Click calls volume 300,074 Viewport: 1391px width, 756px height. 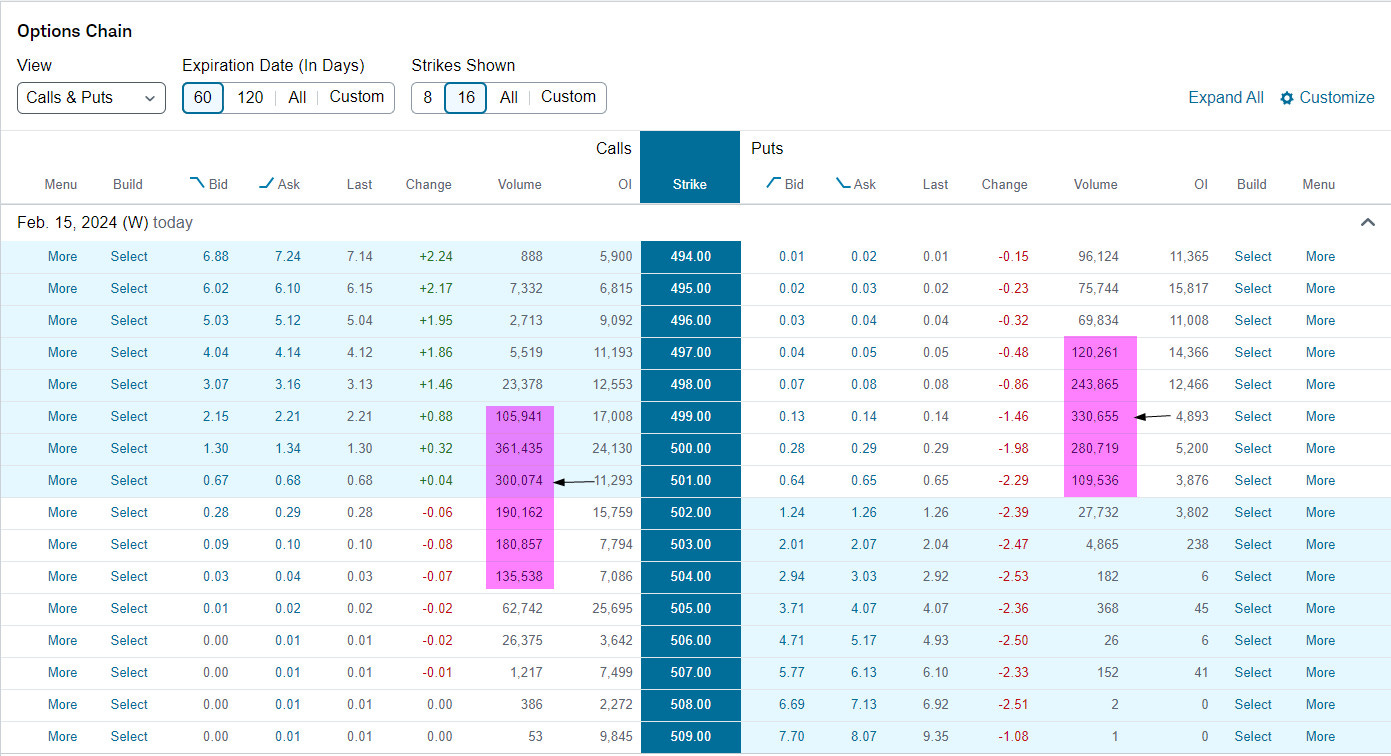(x=520, y=481)
